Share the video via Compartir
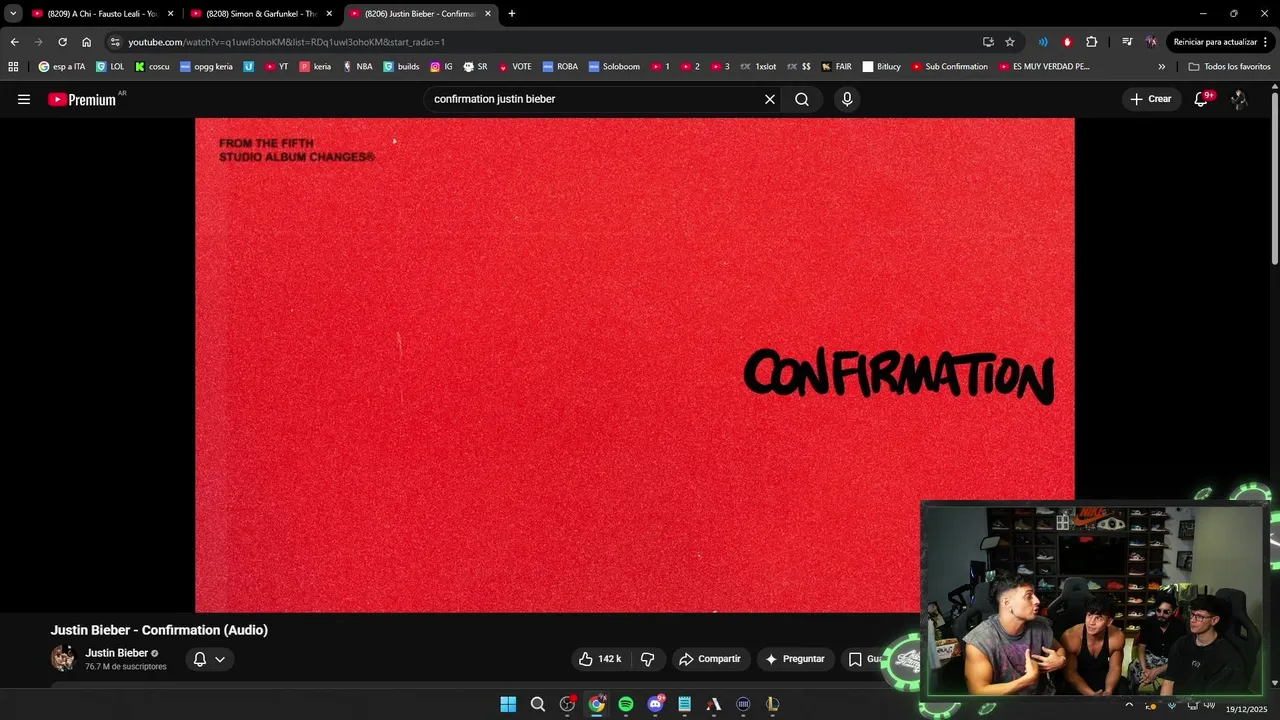The image size is (1280, 720). coord(710,659)
